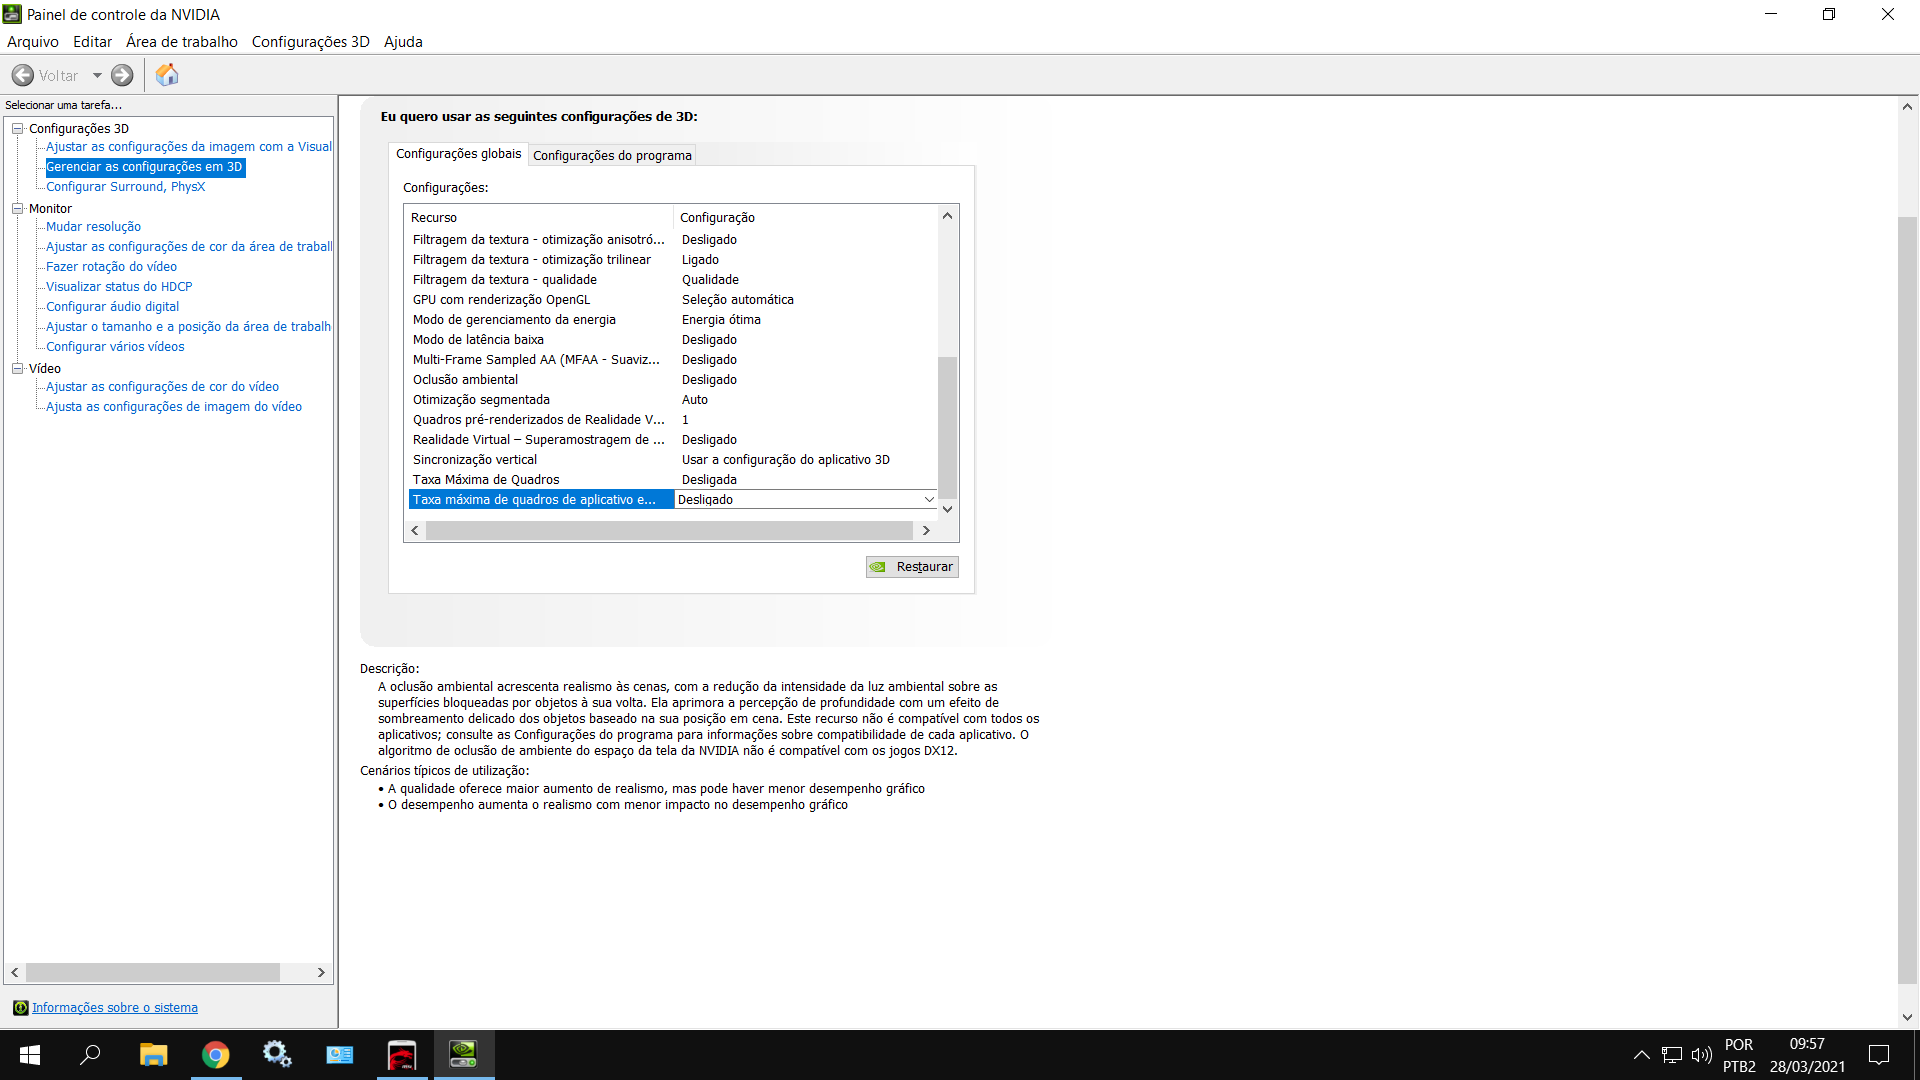
Task: Select the Modo de gerenciamento da energia row
Action: click(x=672, y=320)
